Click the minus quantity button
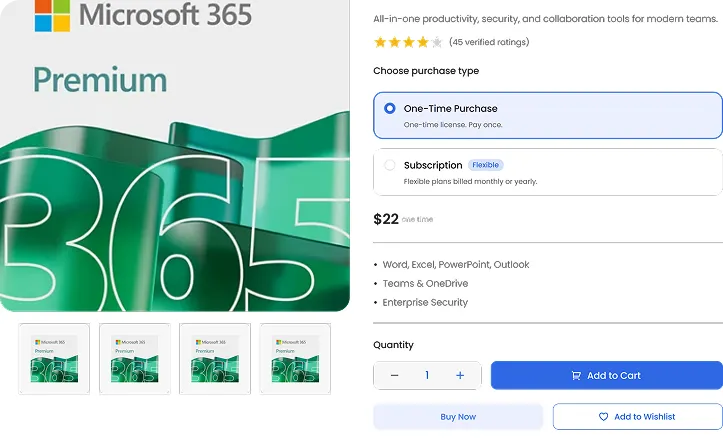 click(x=394, y=376)
